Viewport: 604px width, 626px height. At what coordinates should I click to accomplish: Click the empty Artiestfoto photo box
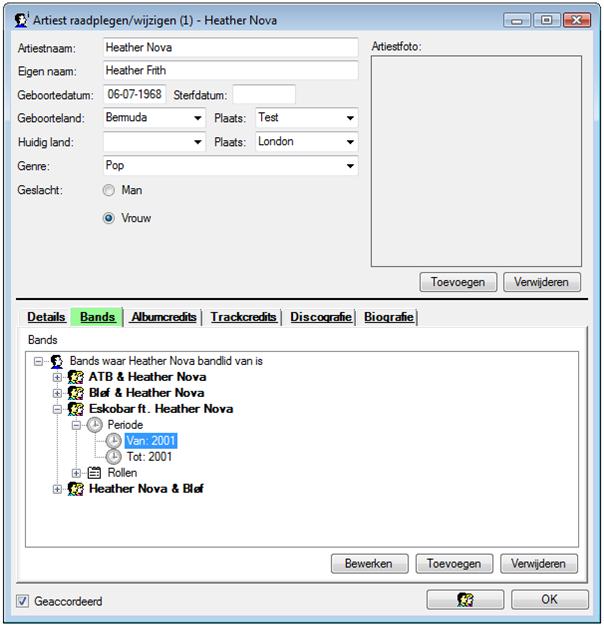click(476, 161)
